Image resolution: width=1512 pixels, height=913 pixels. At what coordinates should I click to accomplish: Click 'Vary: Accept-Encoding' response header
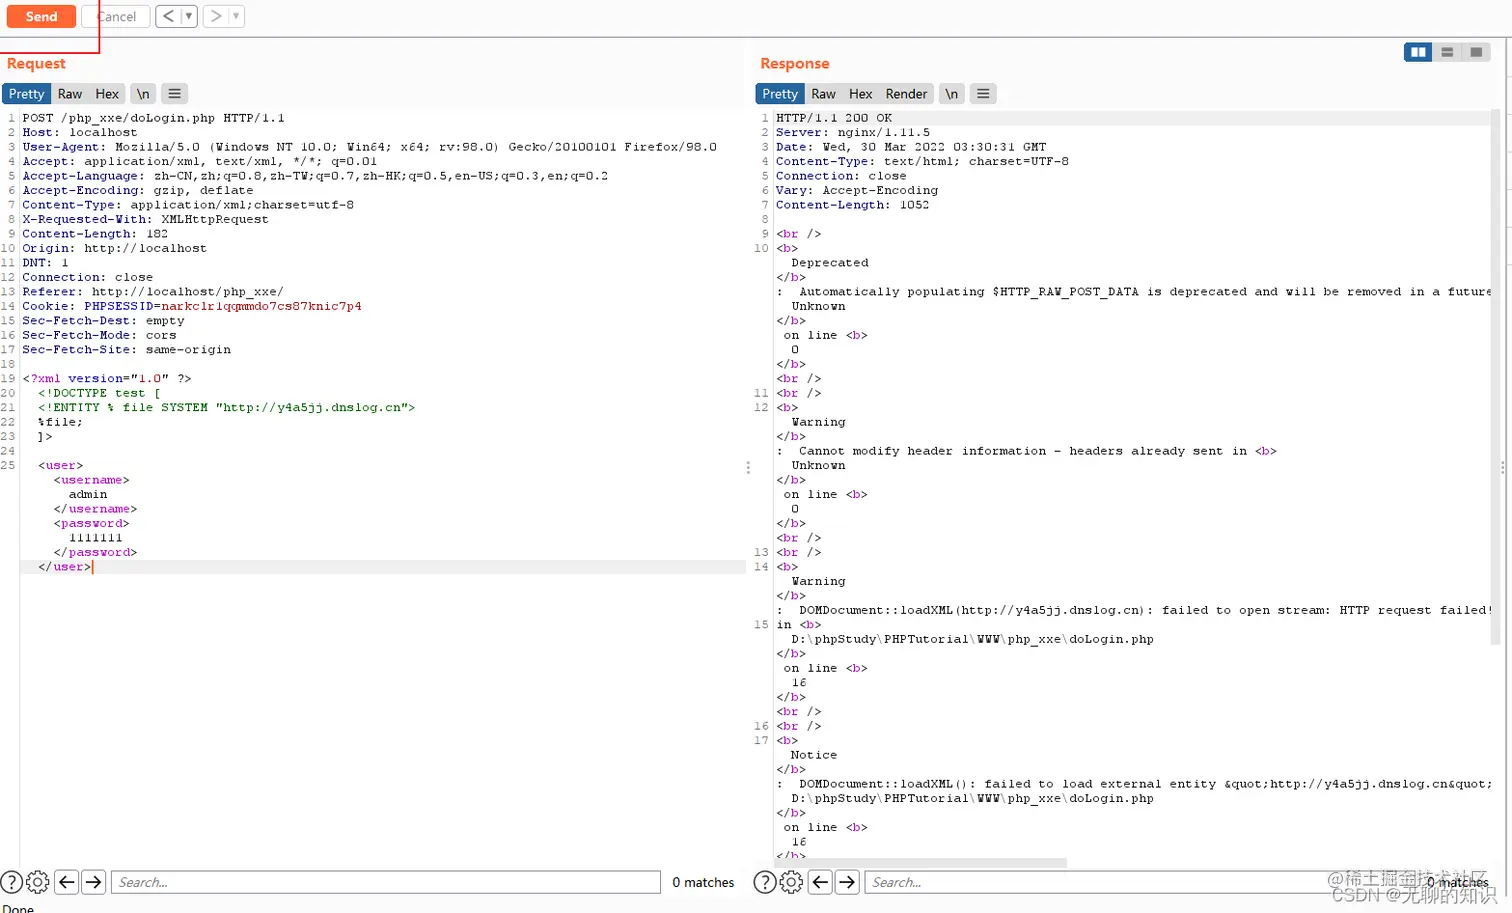(857, 190)
